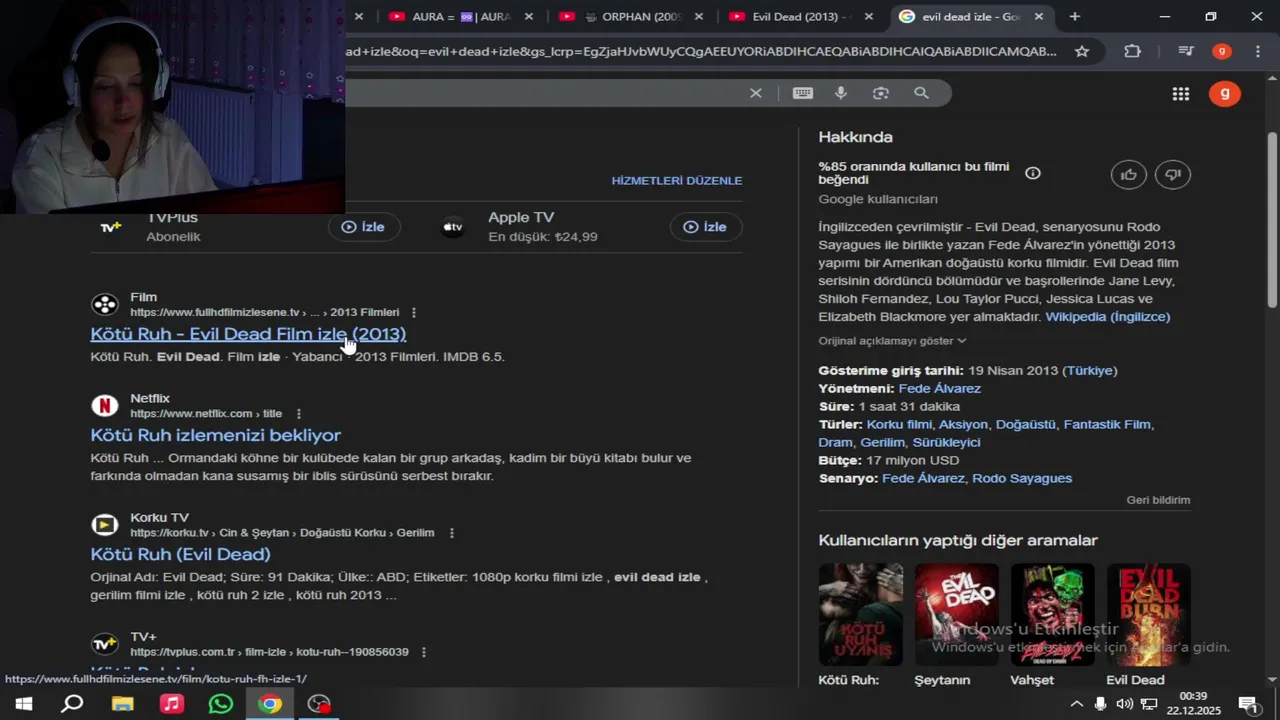Open the Şeytanın Evil Dead poster thumbnail
The image size is (1280, 720).
(956, 614)
